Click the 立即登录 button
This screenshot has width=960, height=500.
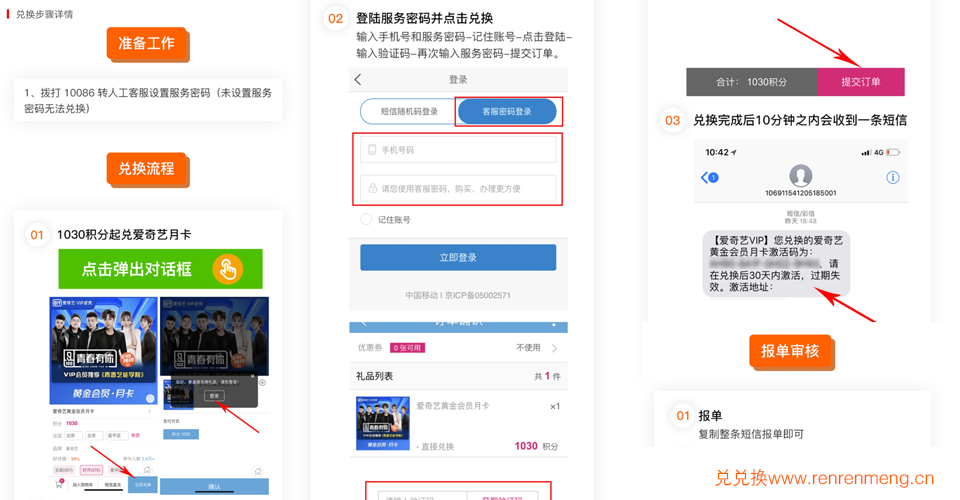tap(458, 258)
